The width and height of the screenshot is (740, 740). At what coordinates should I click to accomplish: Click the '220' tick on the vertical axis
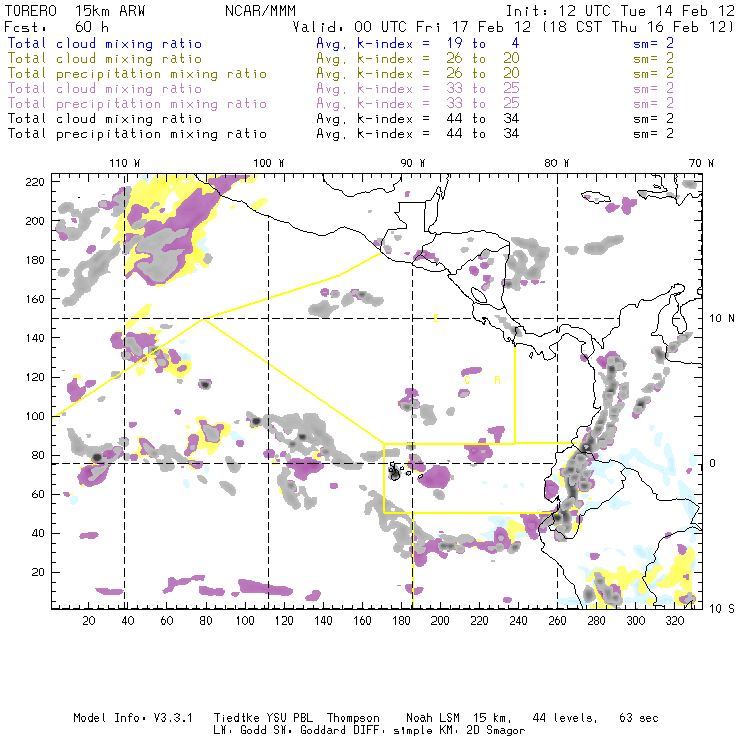click(35, 182)
